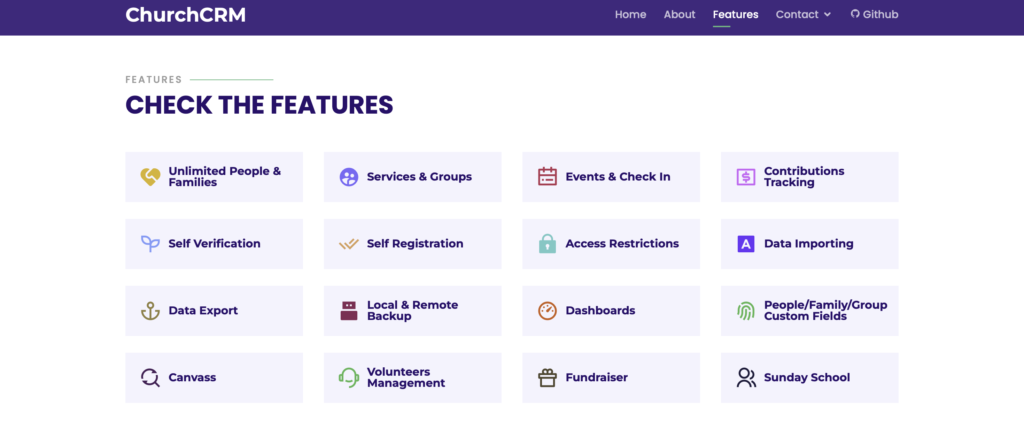Click the "Services & Groups" label

point(419,177)
